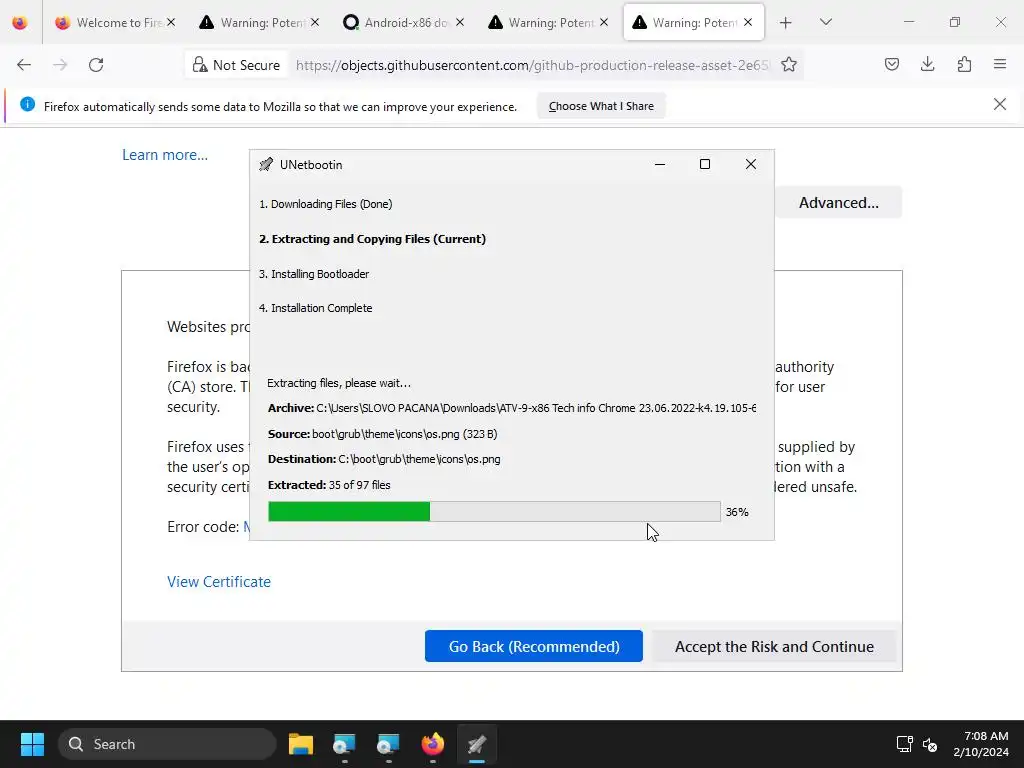Screen dimensions: 1024x768
Task: Click the Source os.png file line
Action: [382, 434]
